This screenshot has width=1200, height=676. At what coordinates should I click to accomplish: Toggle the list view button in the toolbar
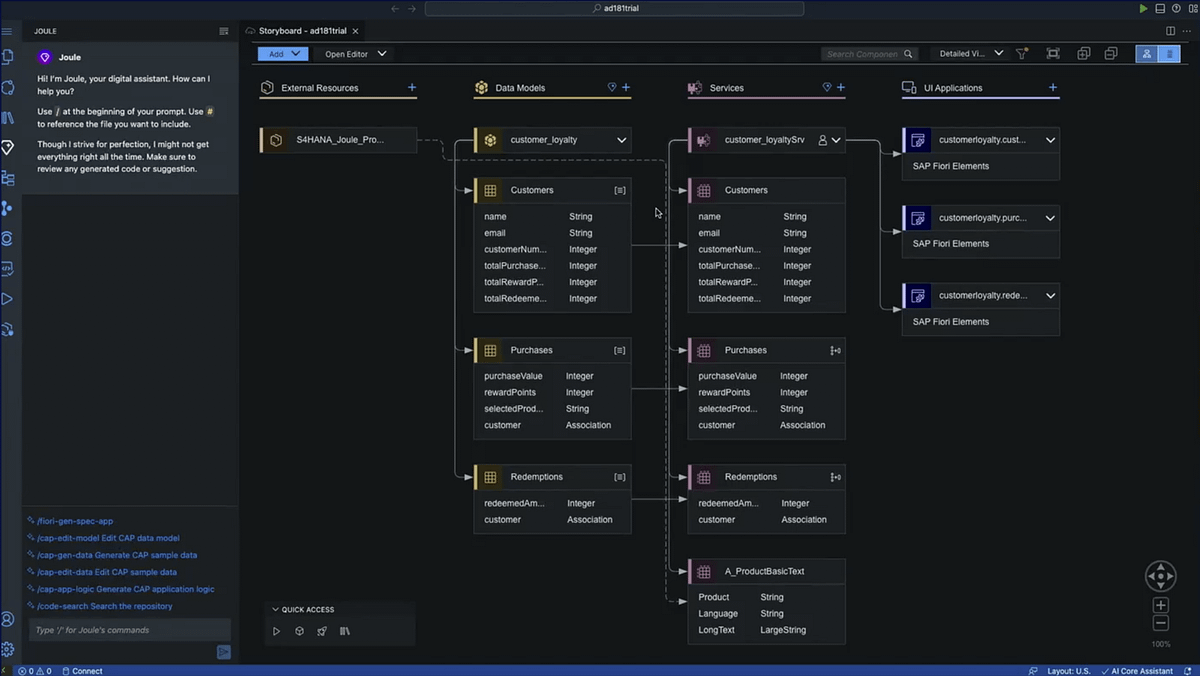click(1169, 54)
